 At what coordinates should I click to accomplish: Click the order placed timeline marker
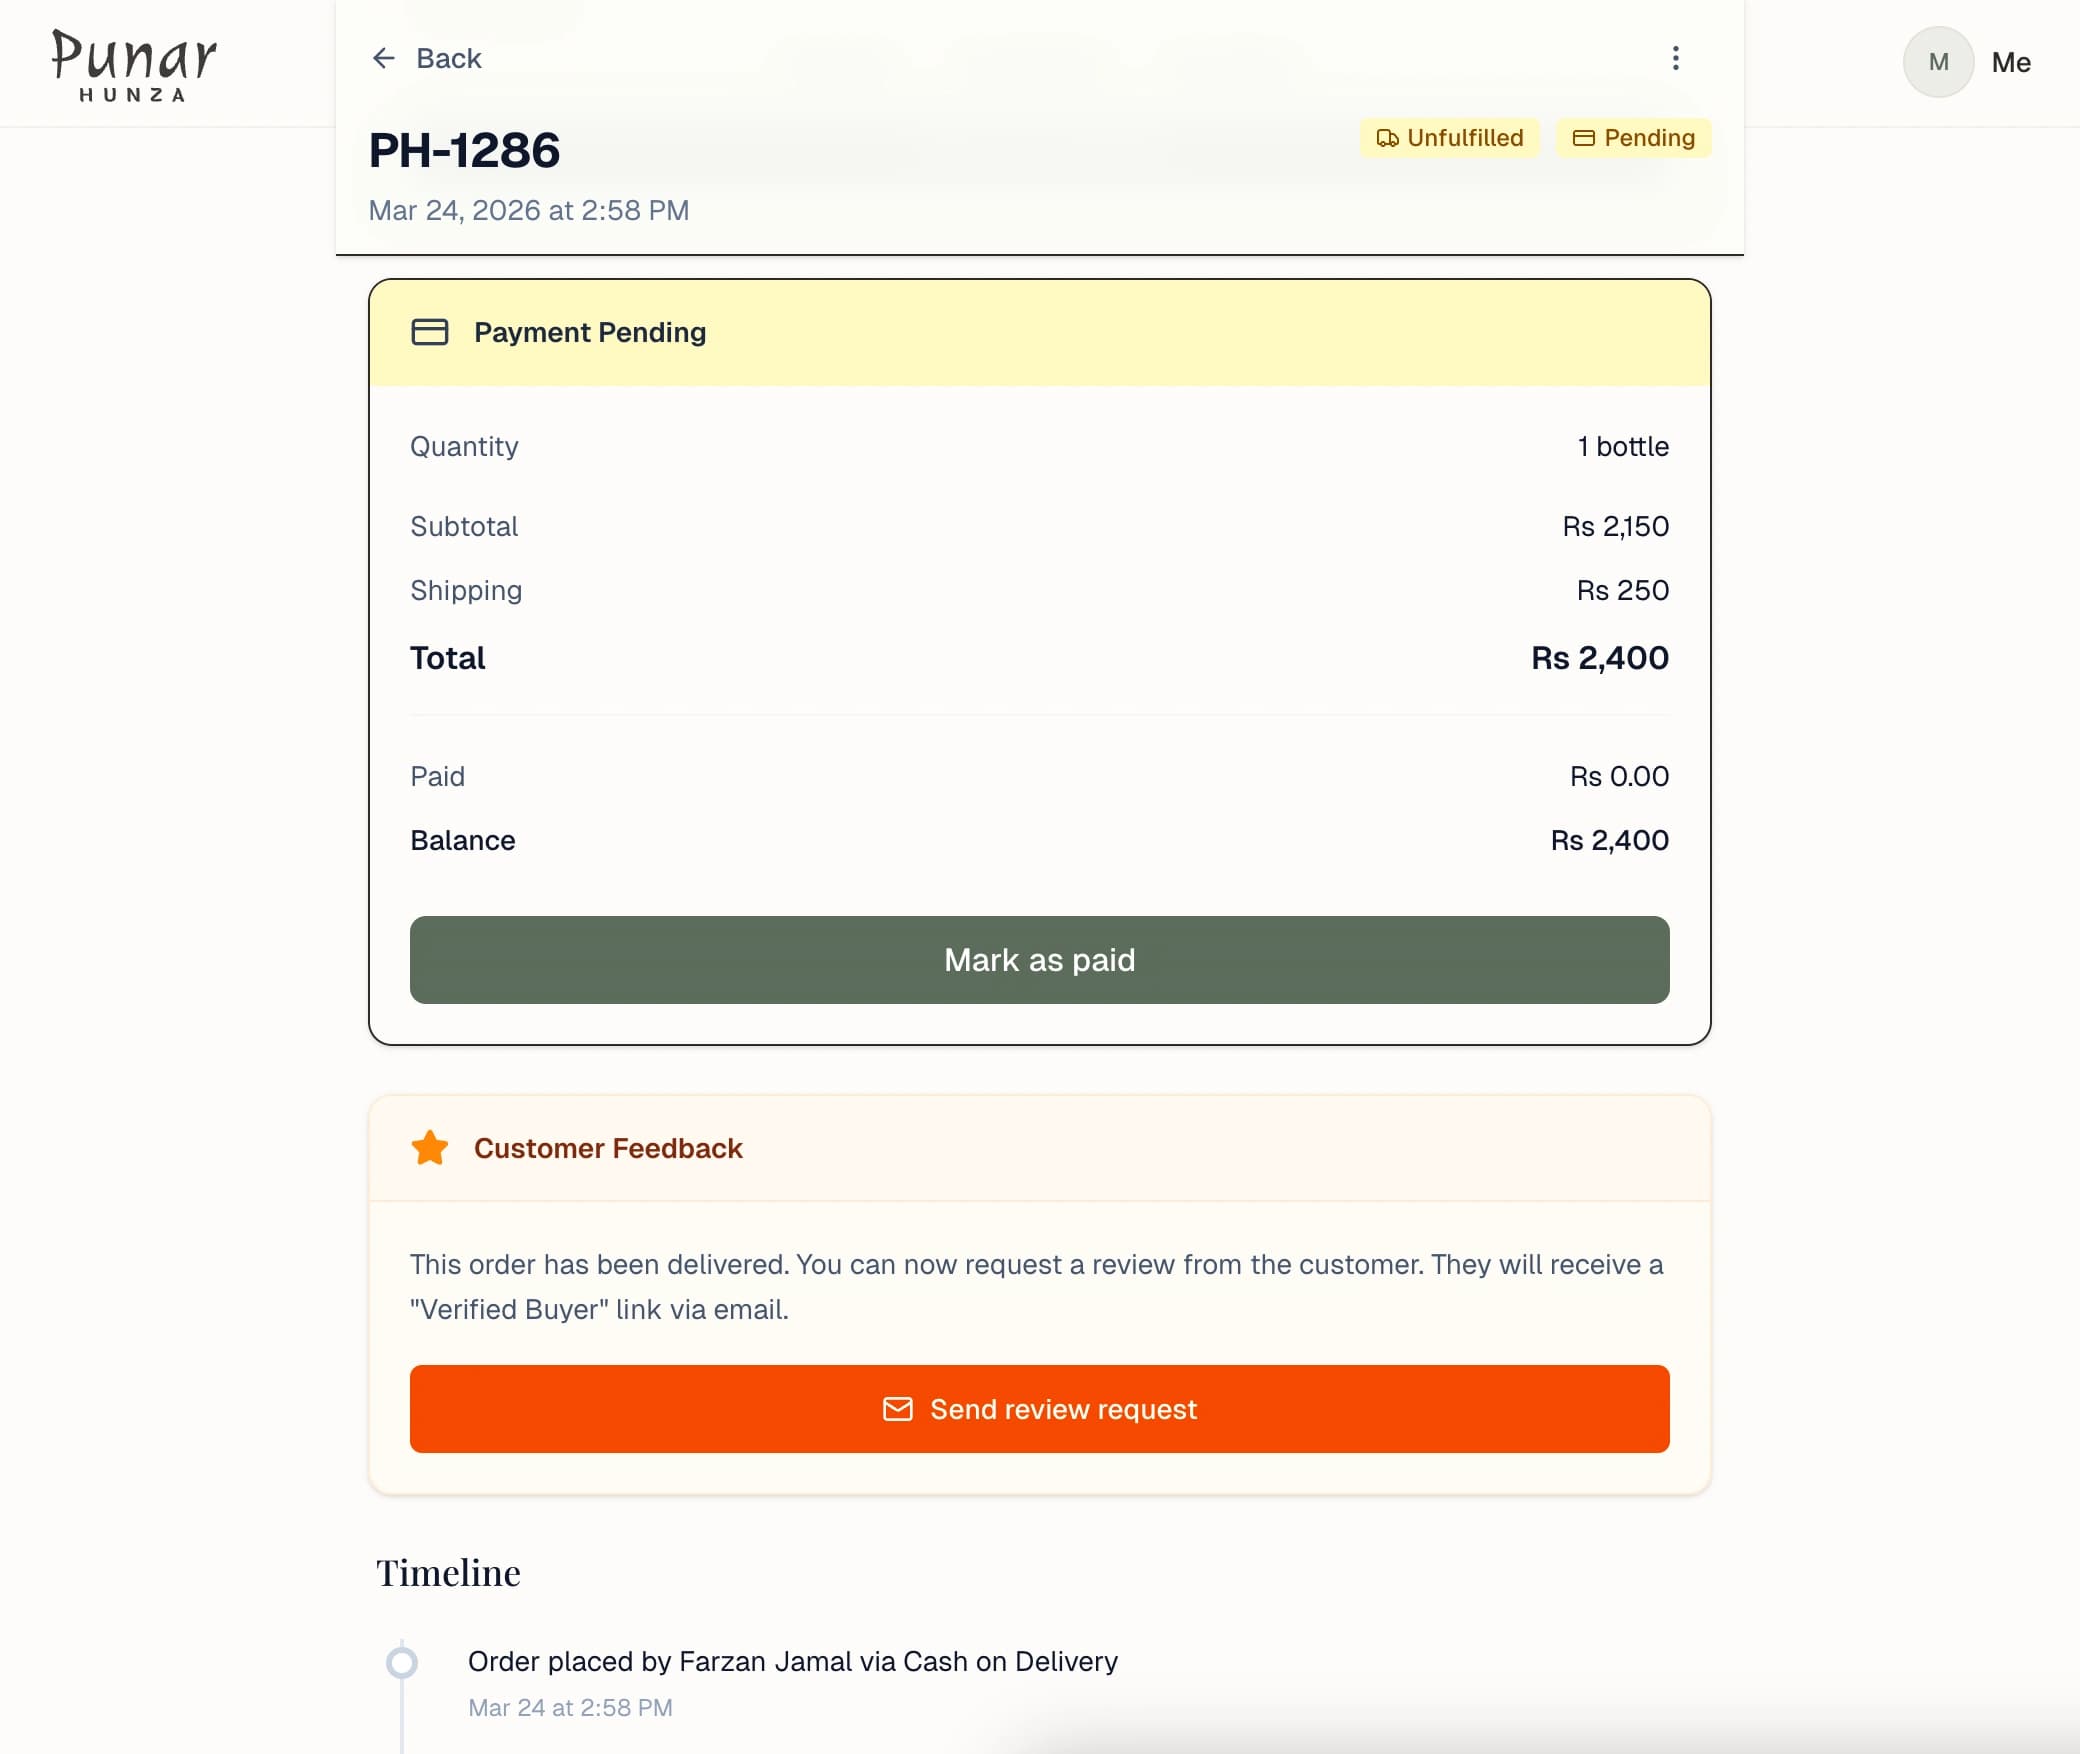[402, 1662]
